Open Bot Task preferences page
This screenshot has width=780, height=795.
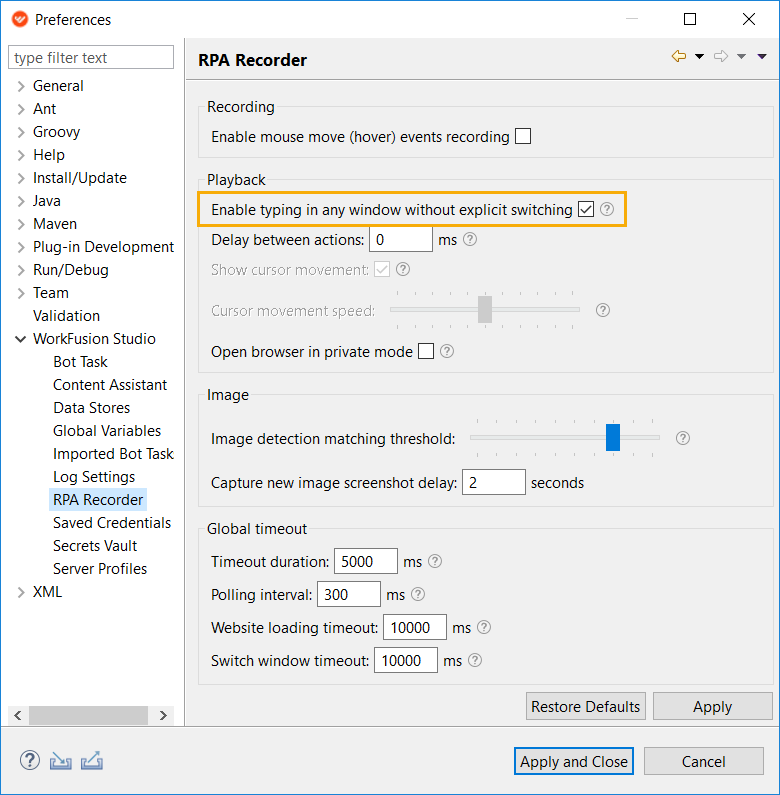[x=80, y=362]
